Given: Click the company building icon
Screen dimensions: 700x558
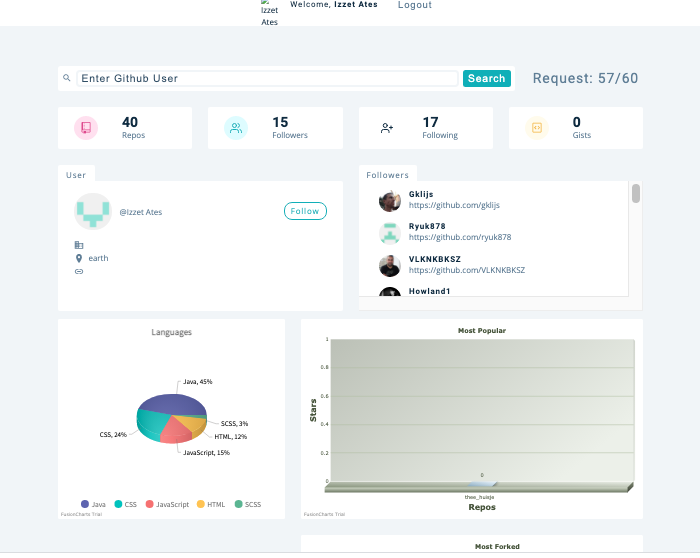Looking at the screenshot, I should [x=79, y=244].
